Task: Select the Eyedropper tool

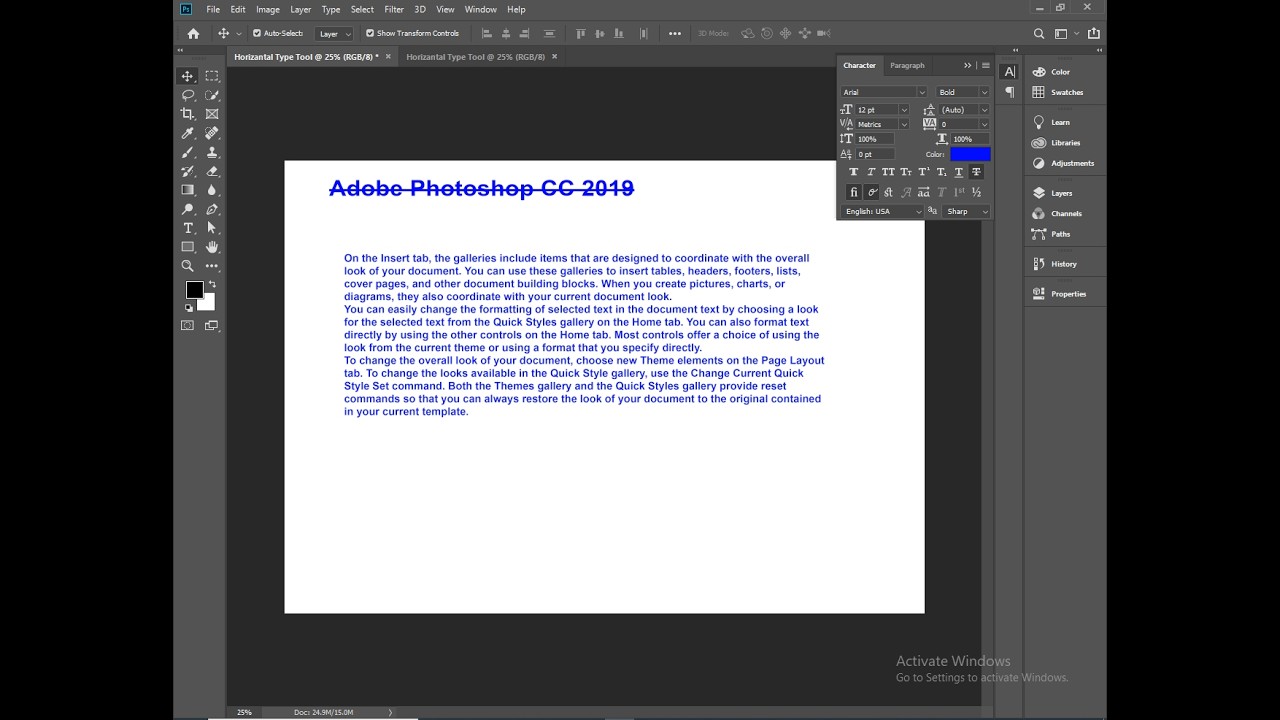Action: coord(187,133)
